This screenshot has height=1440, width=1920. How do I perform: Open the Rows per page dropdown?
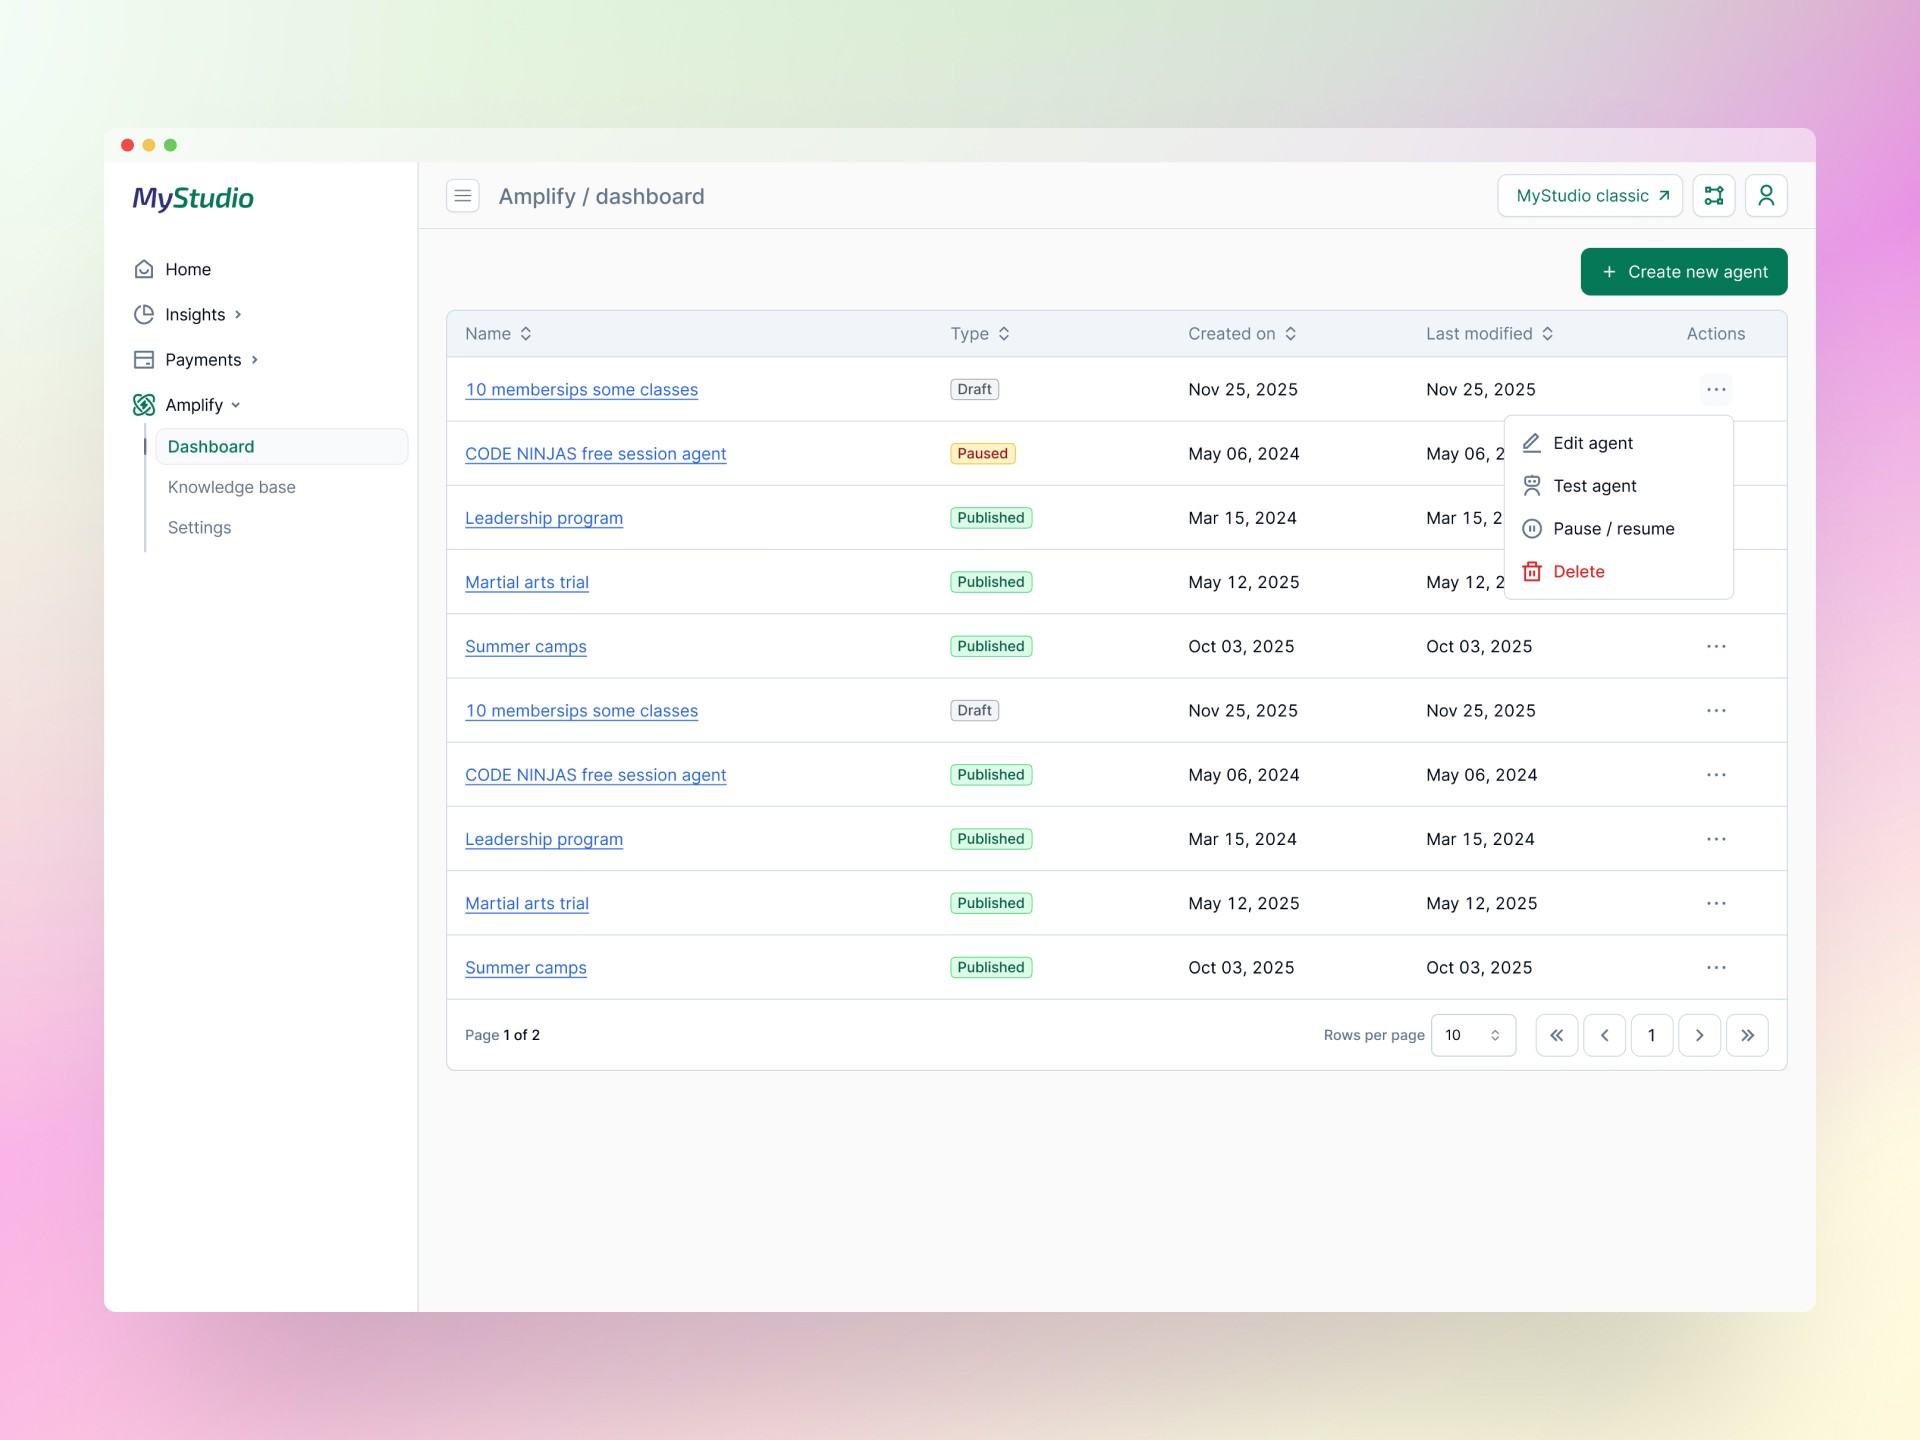point(1472,1035)
